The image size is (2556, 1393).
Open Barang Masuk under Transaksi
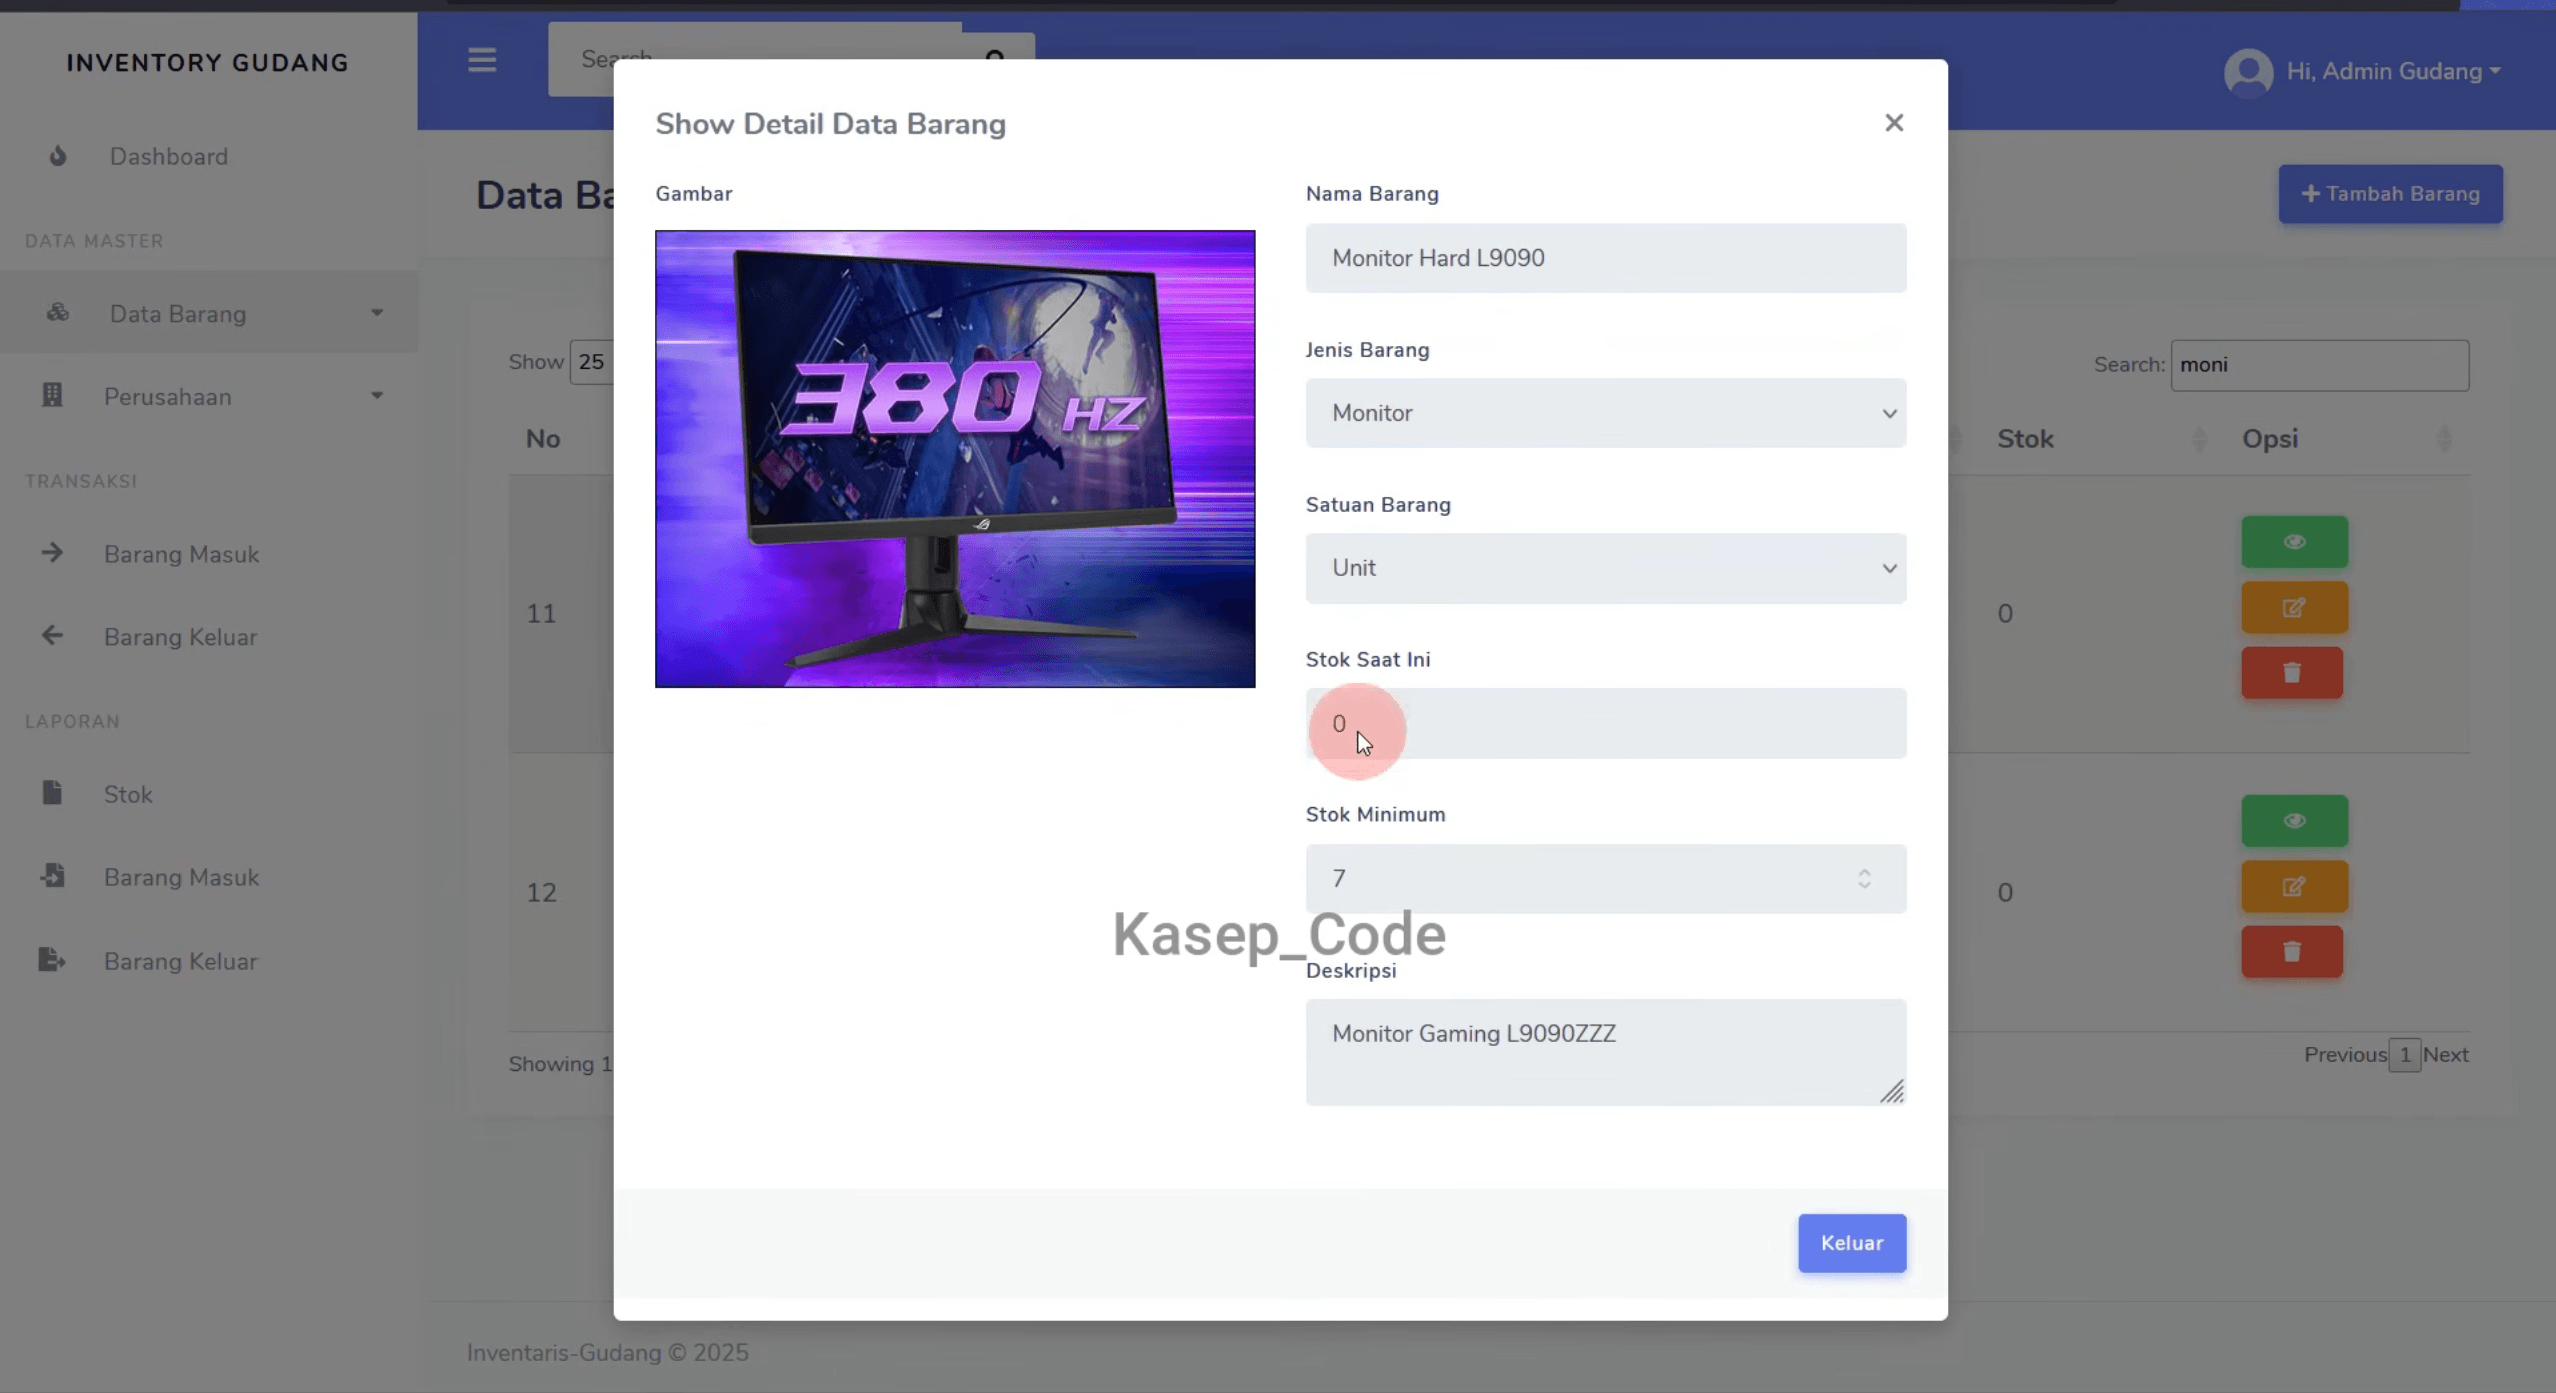point(181,554)
